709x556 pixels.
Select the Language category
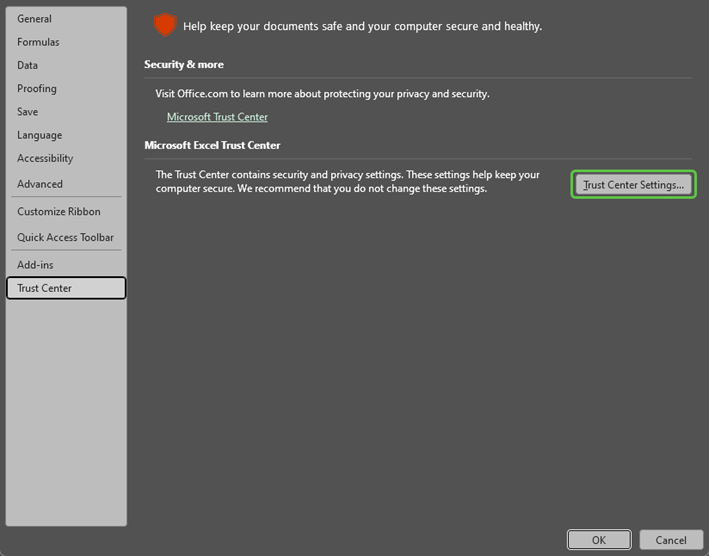(x=39, y=135)
